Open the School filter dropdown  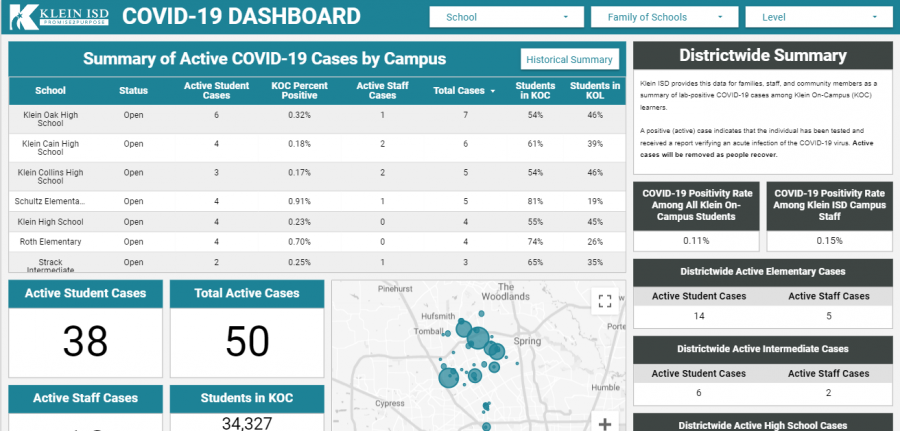tap(506, 17)
